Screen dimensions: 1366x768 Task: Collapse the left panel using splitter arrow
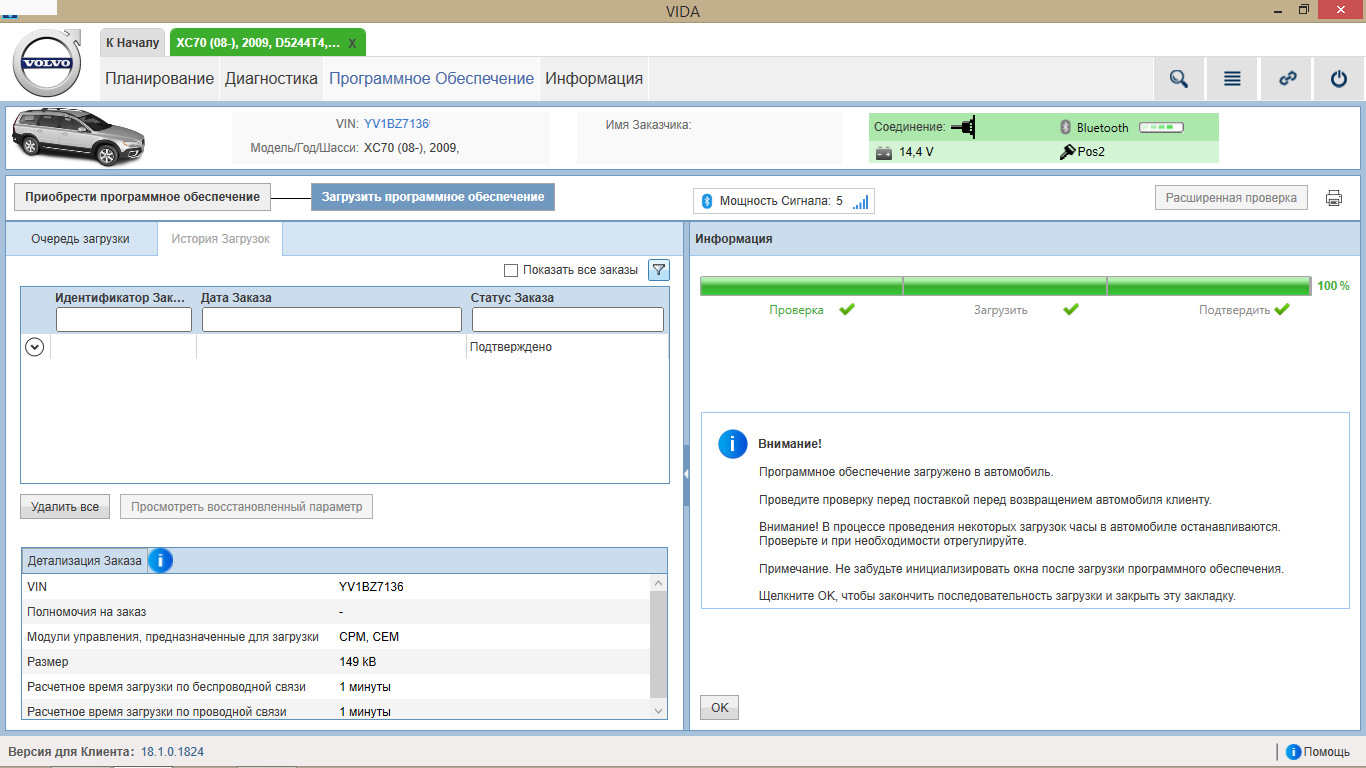click(x=686, y=474)
